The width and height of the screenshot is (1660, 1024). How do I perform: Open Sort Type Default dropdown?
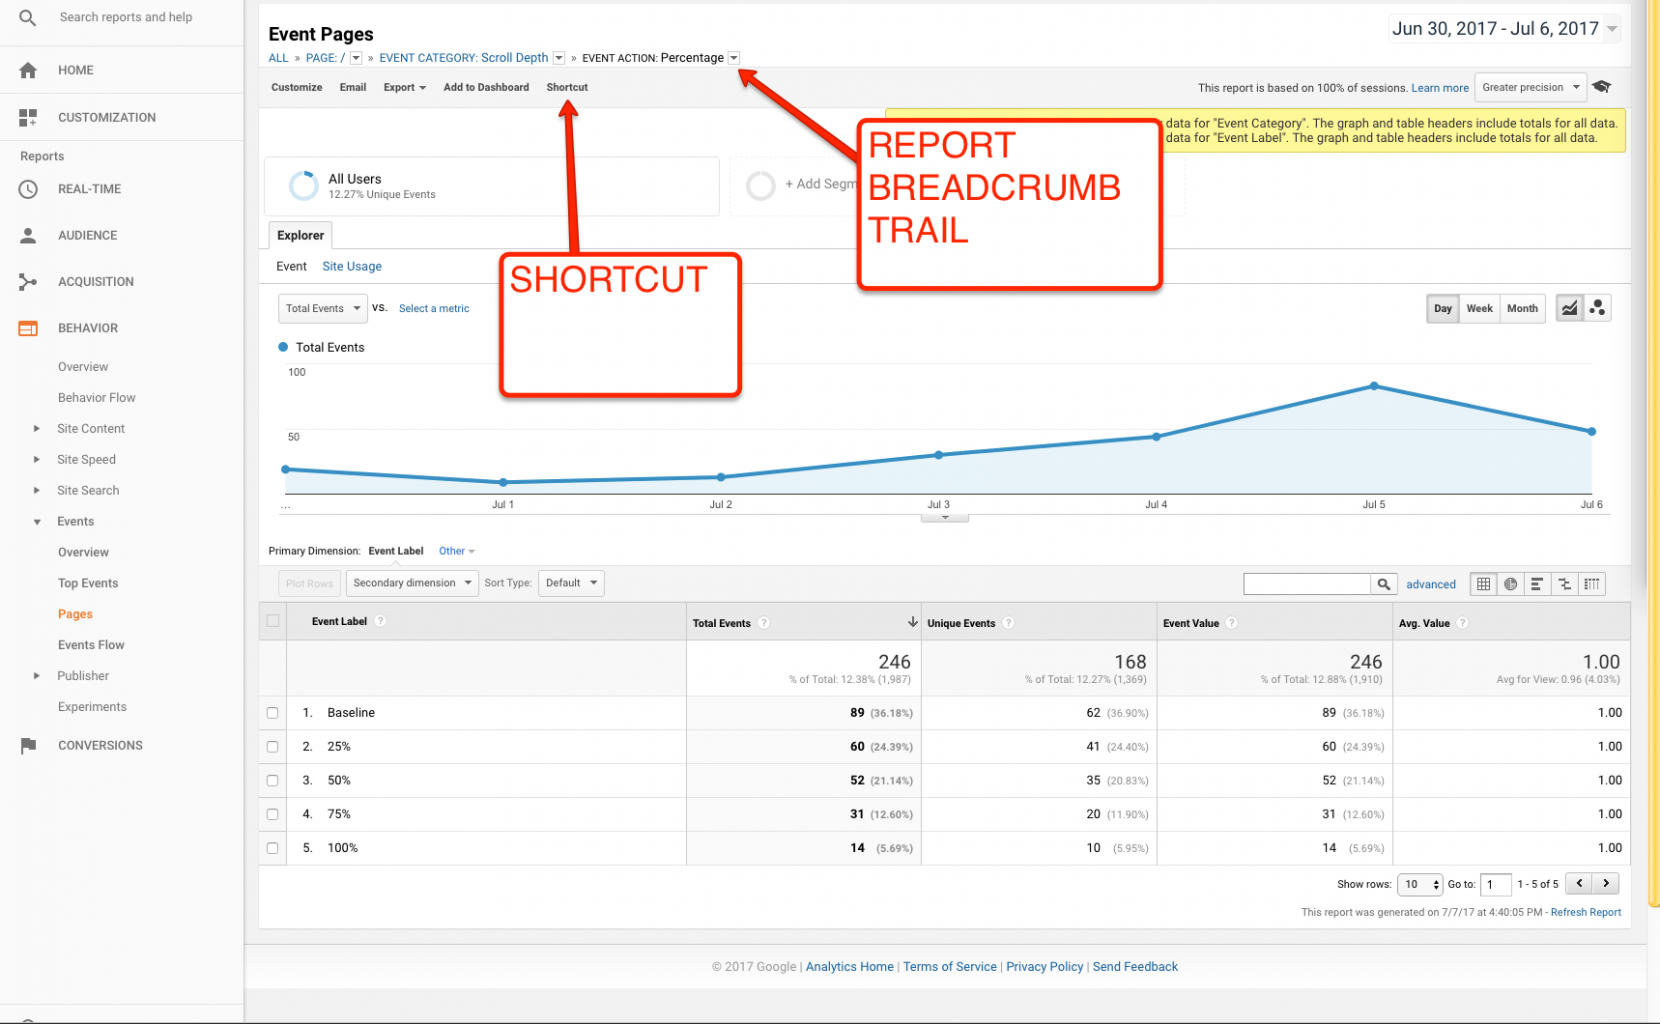click(x=571, y=583)
